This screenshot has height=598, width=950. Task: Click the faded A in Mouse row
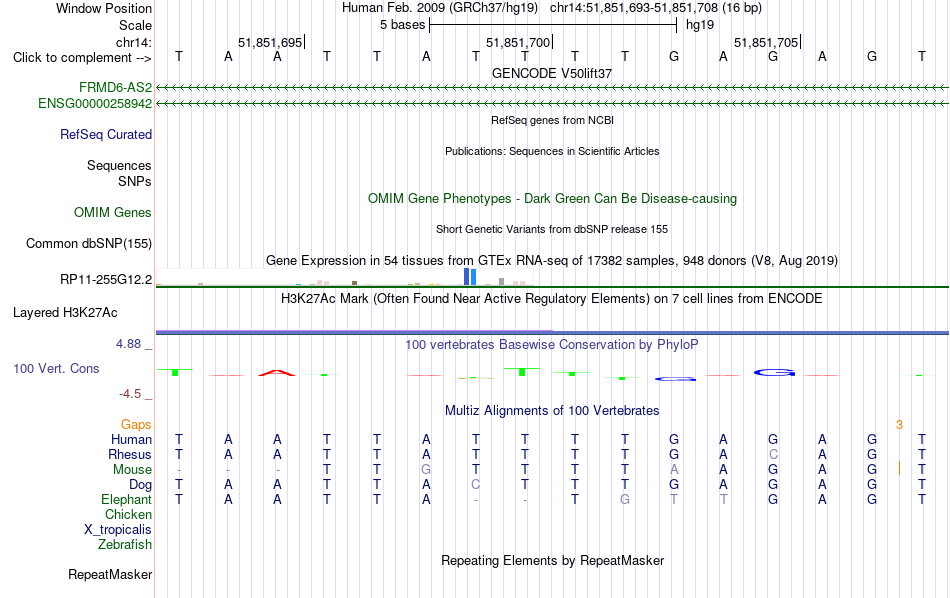coord(674,470)
